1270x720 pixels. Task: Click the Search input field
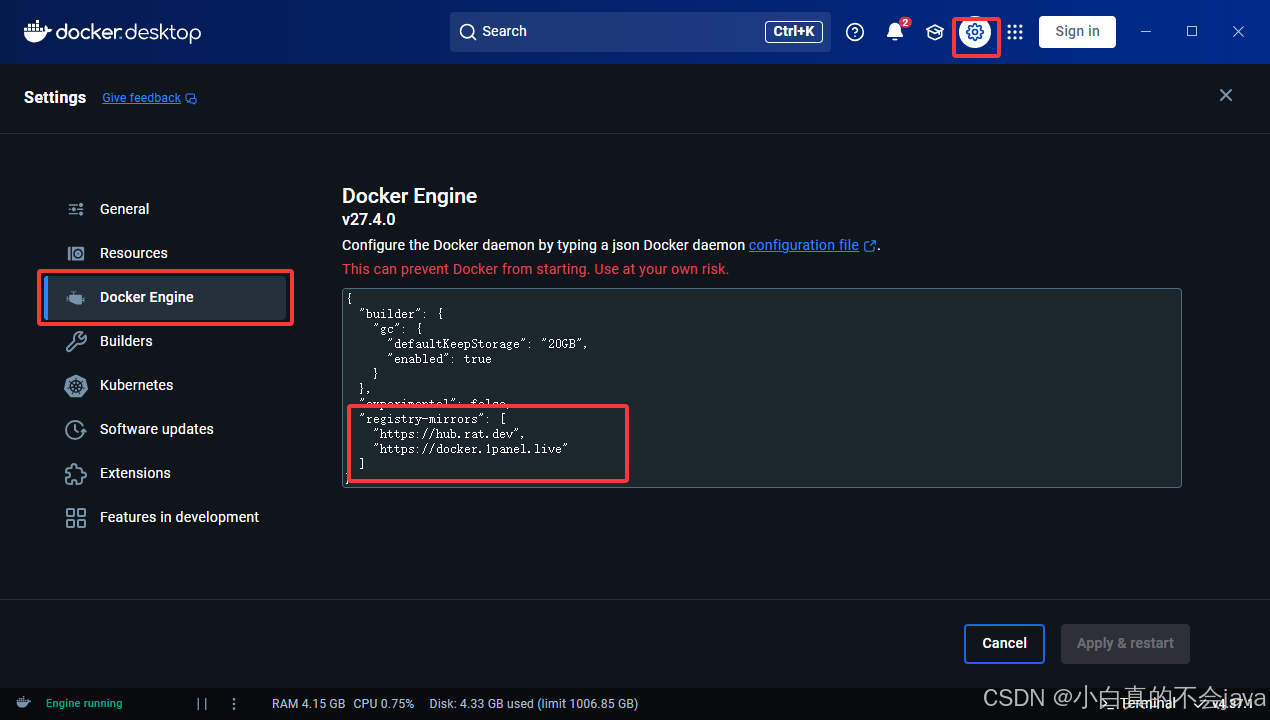coord(640,32)
